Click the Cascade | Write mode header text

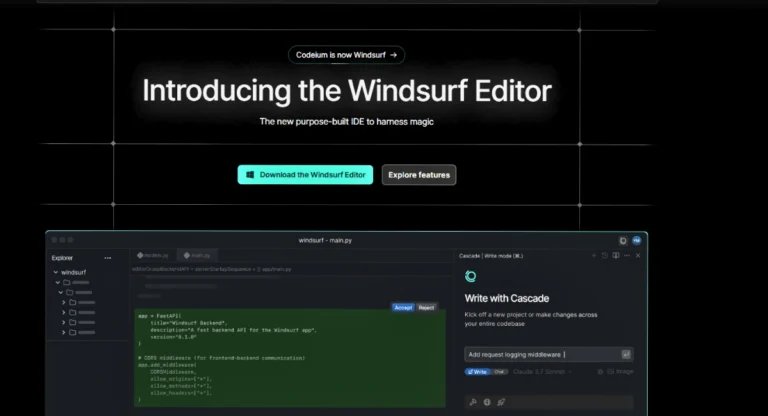coord(491,256)
